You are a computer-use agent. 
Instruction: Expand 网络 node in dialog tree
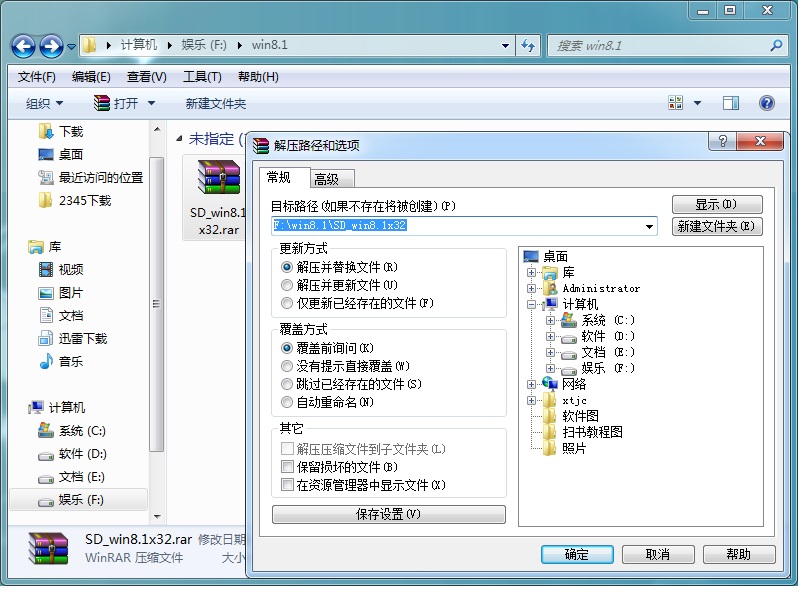[531, 384]
